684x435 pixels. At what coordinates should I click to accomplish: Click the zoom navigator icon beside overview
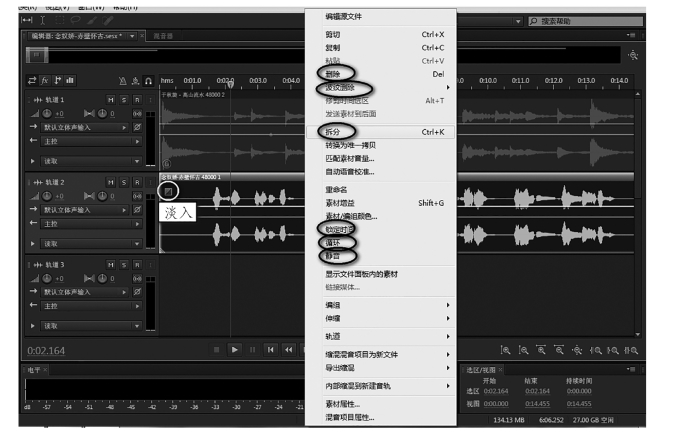point(633,55)
